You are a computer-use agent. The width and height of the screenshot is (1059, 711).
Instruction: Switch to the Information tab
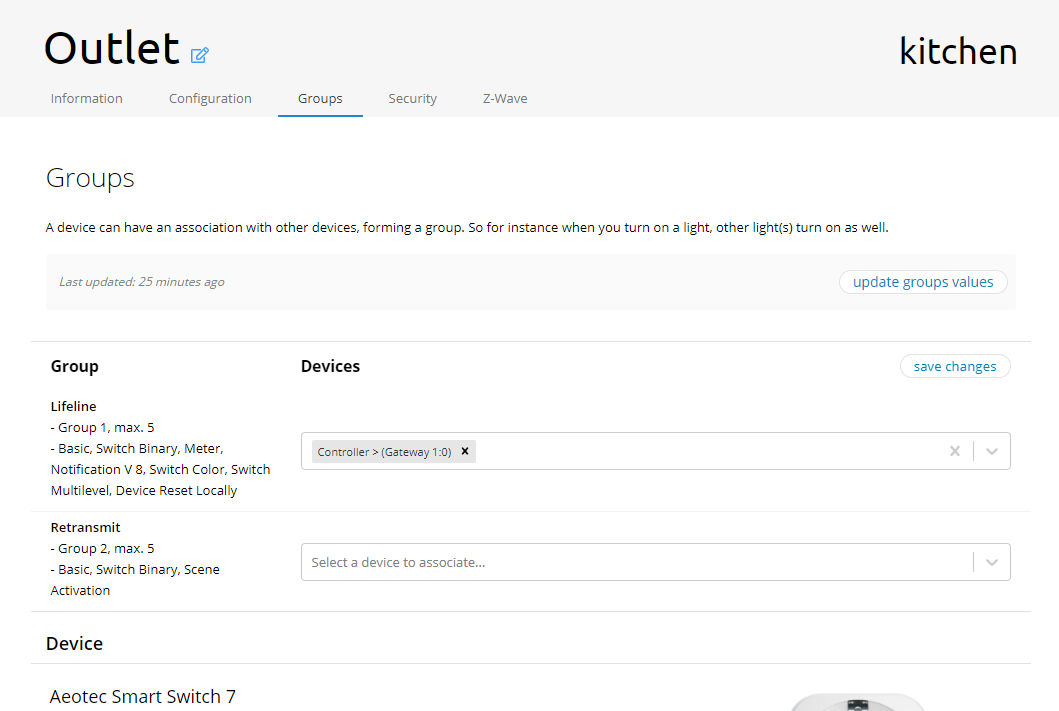click(x=87, y=98)
